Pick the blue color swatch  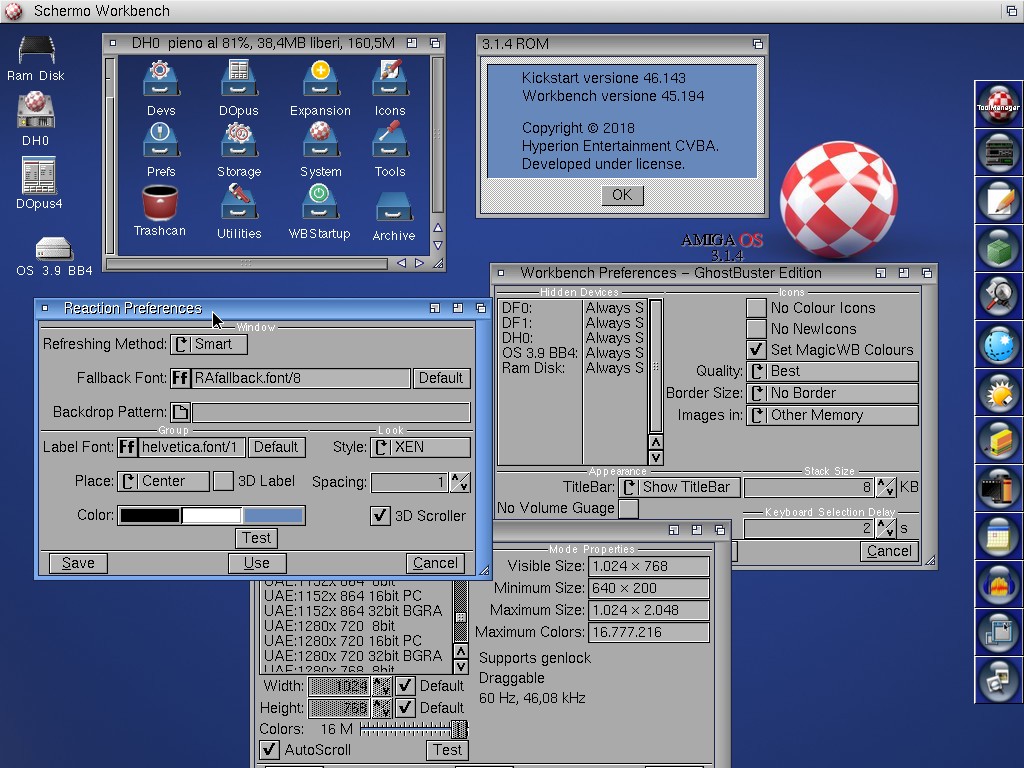pos(273,516)
